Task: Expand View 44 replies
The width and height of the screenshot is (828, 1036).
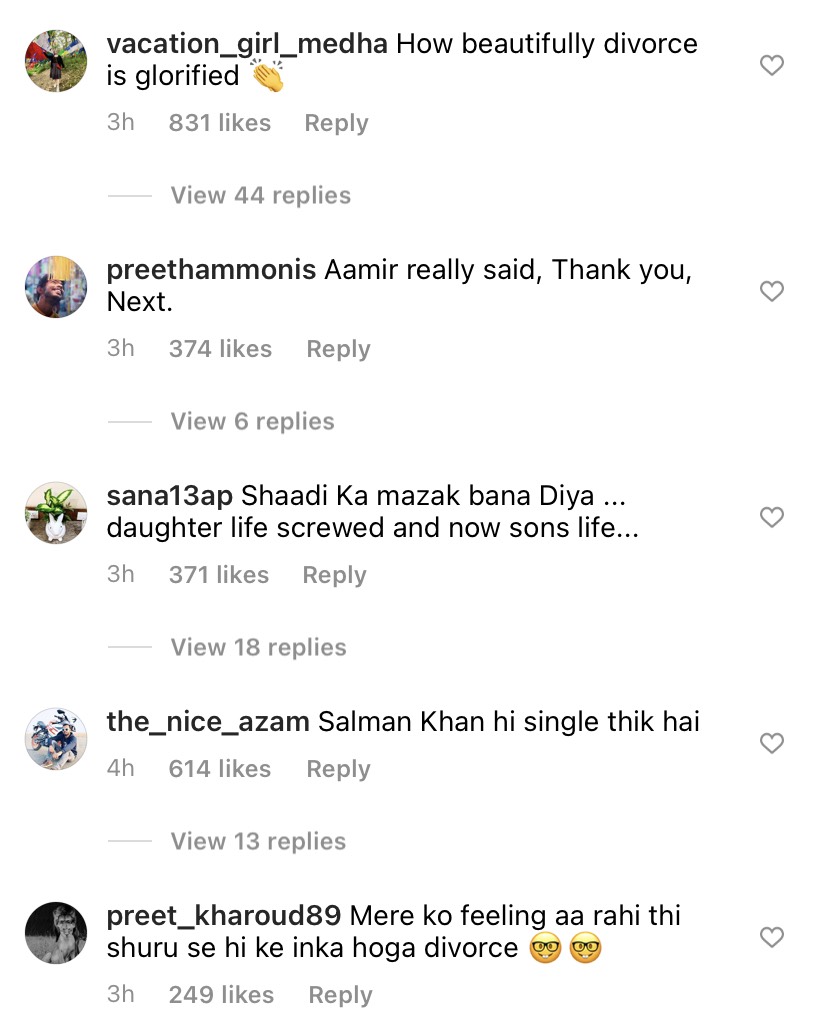Action: (x=260, y=196)
